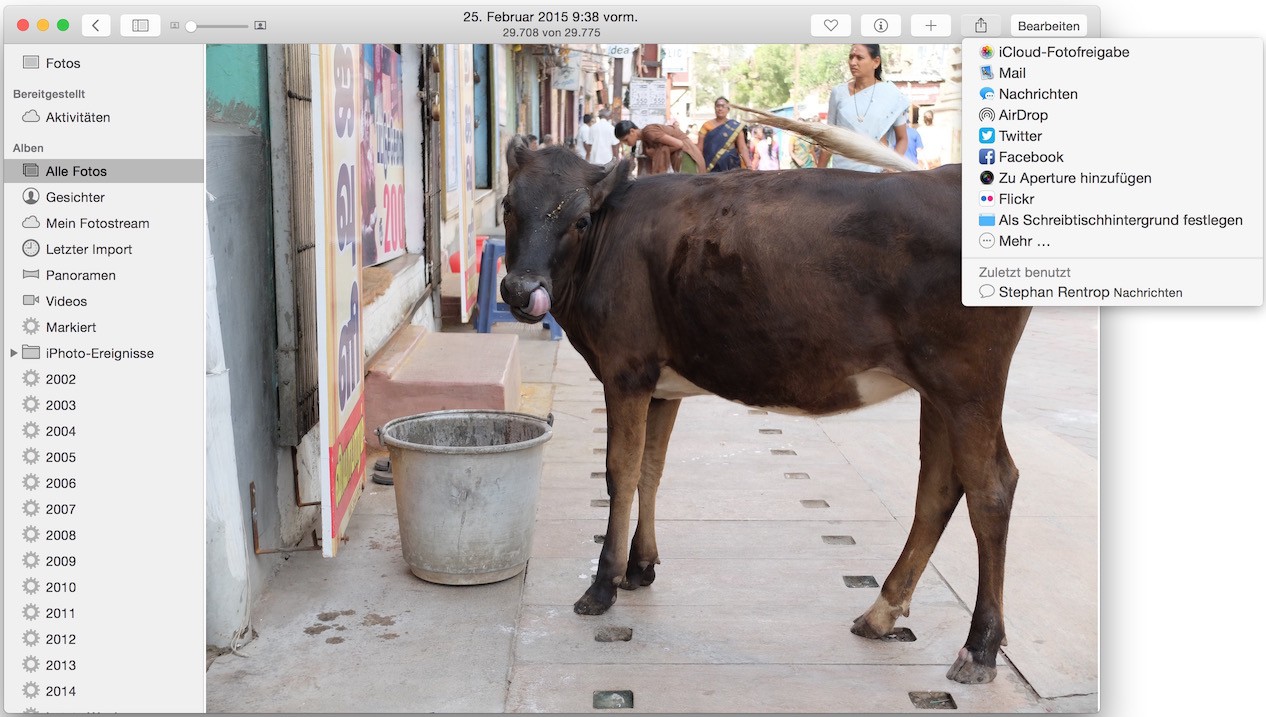This screenshot has height=717, width=1266.
Task: Share to Facebook
Action: click(x=1030, y=157)
